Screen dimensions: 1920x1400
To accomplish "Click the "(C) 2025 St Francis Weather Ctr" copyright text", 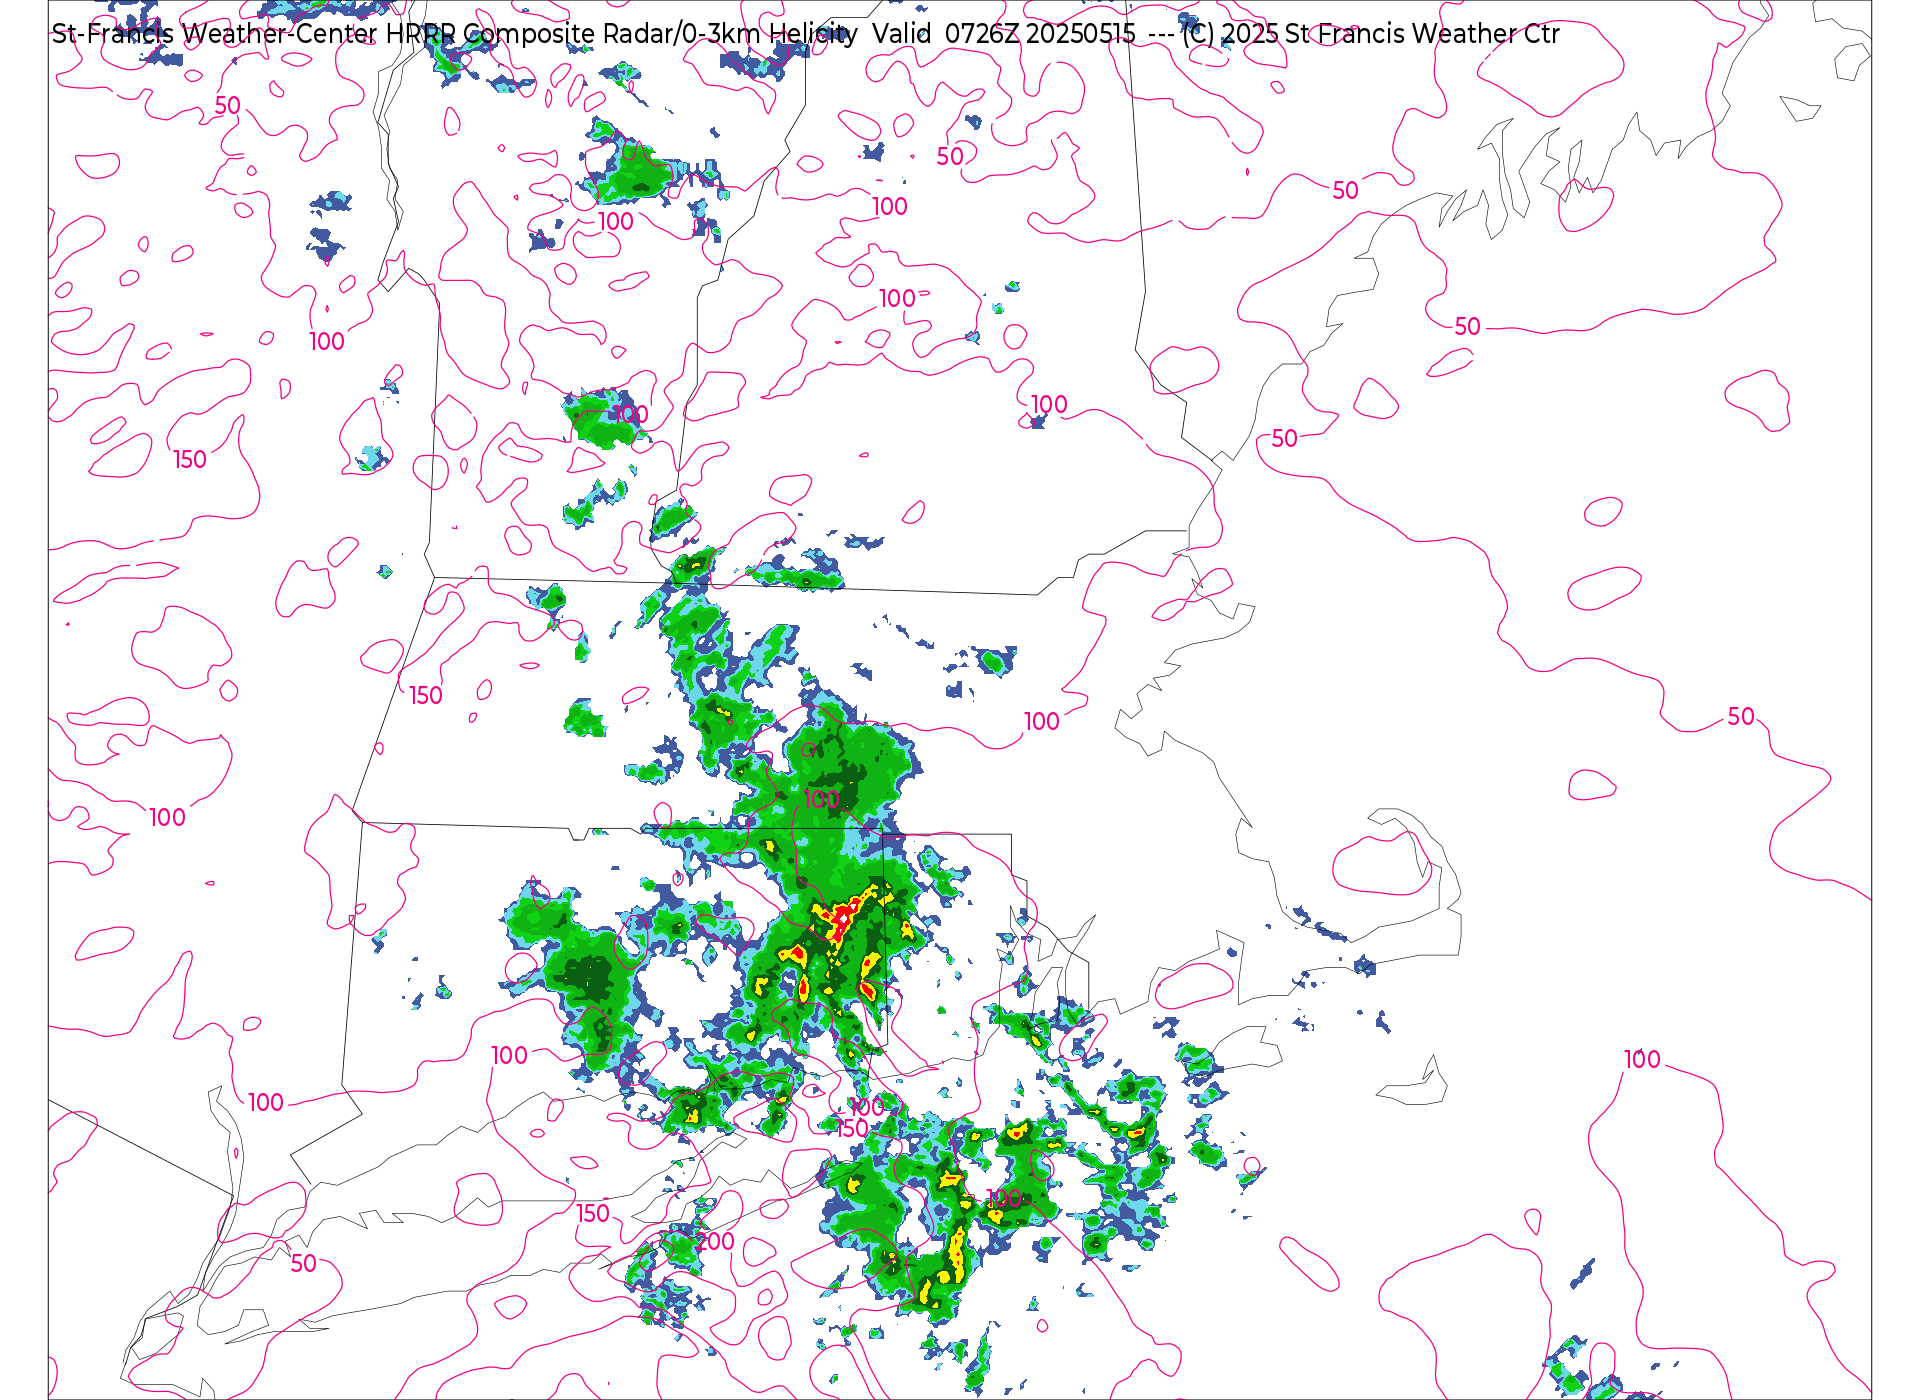I will (x=1371, y=34).
